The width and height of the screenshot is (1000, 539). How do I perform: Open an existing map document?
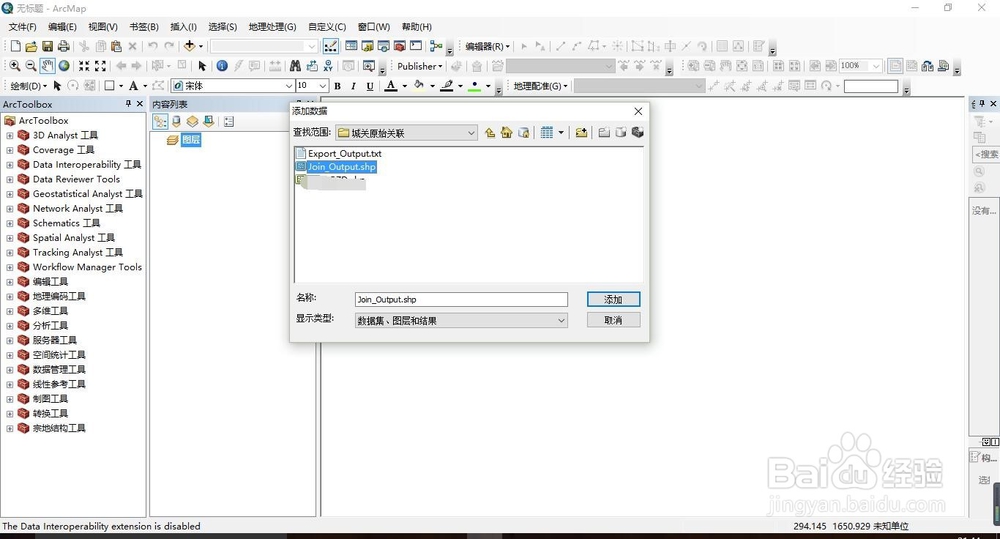[31, 46]
